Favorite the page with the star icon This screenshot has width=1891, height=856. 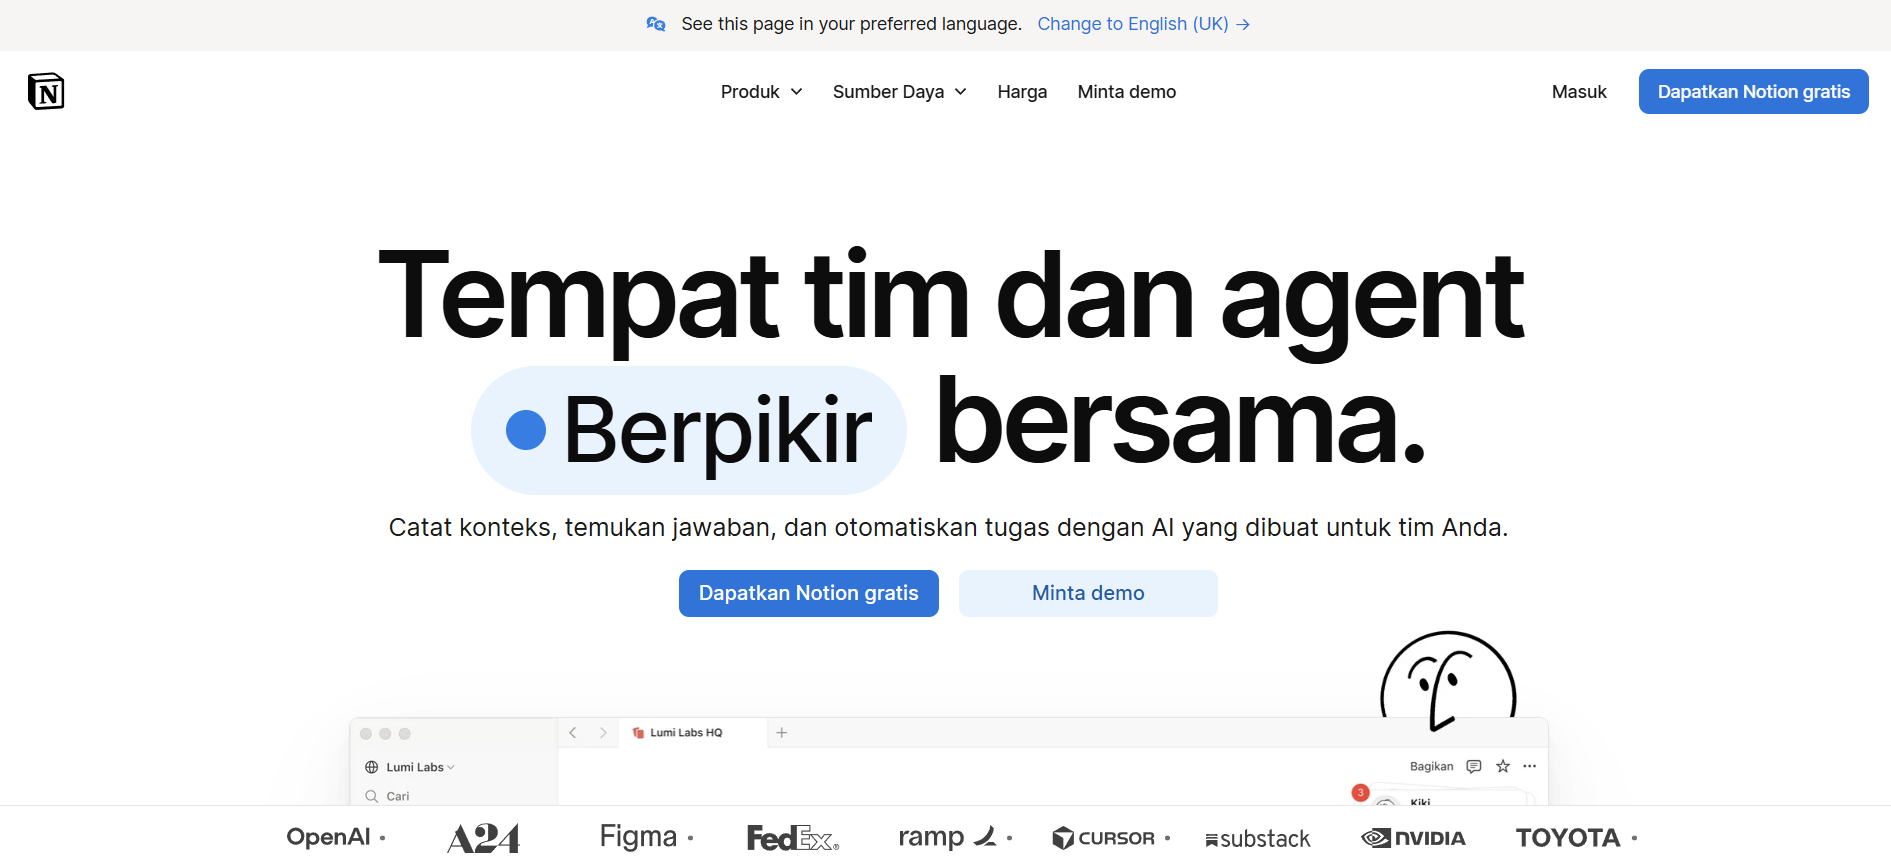1503,767
